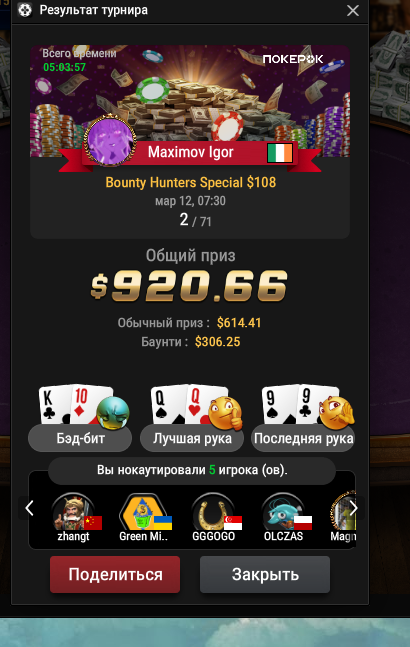Click the poker chip icon in title bar
This screenshot has height=647, width=410.
pyautogui.click(x=25, y=10)
